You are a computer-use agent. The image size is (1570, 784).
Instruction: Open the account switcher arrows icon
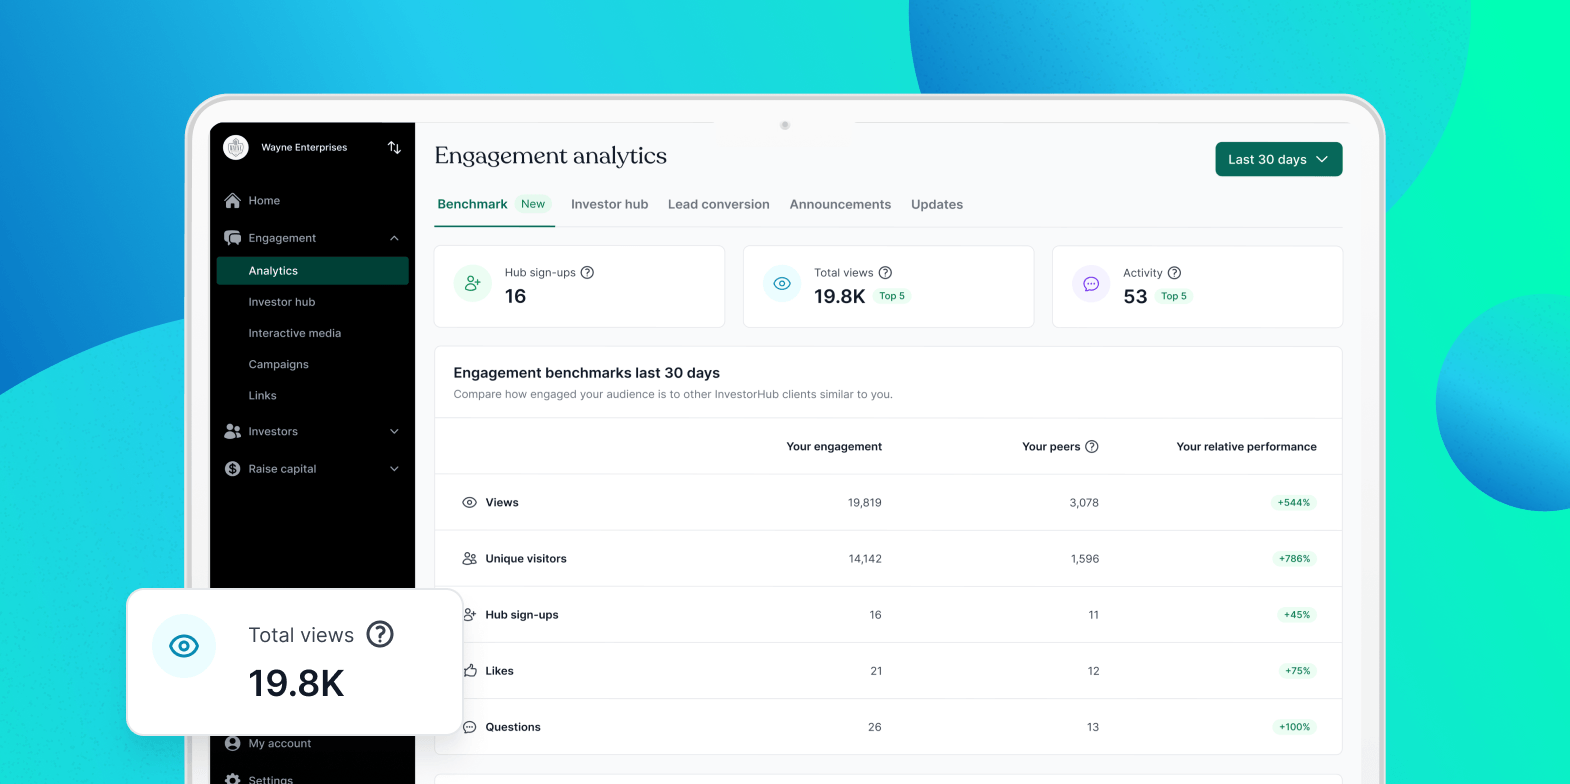tap(394, 148)
